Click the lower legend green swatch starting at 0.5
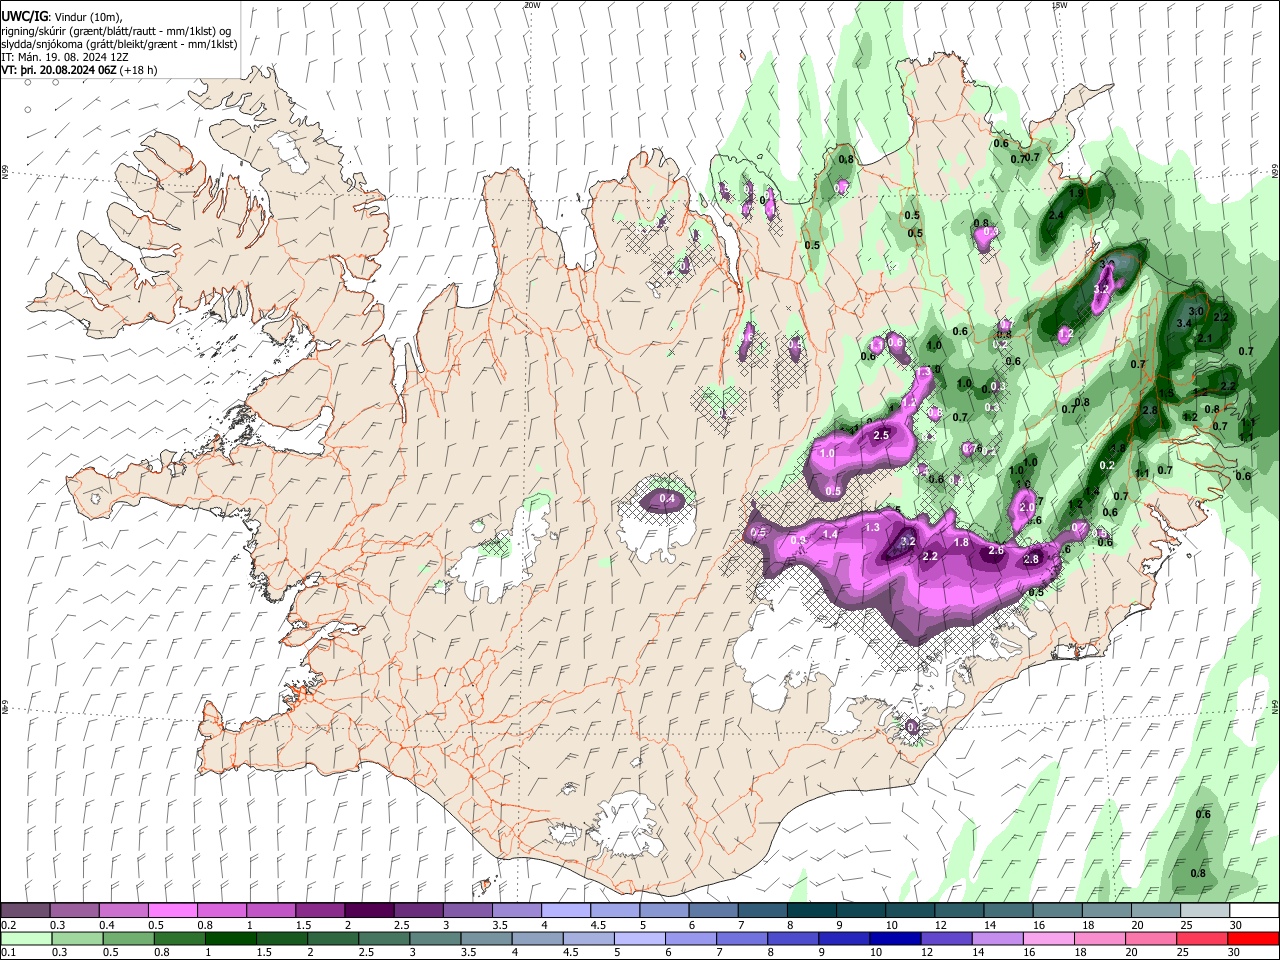The height and width of the screenshot is (960, 1280). (129, 938)
